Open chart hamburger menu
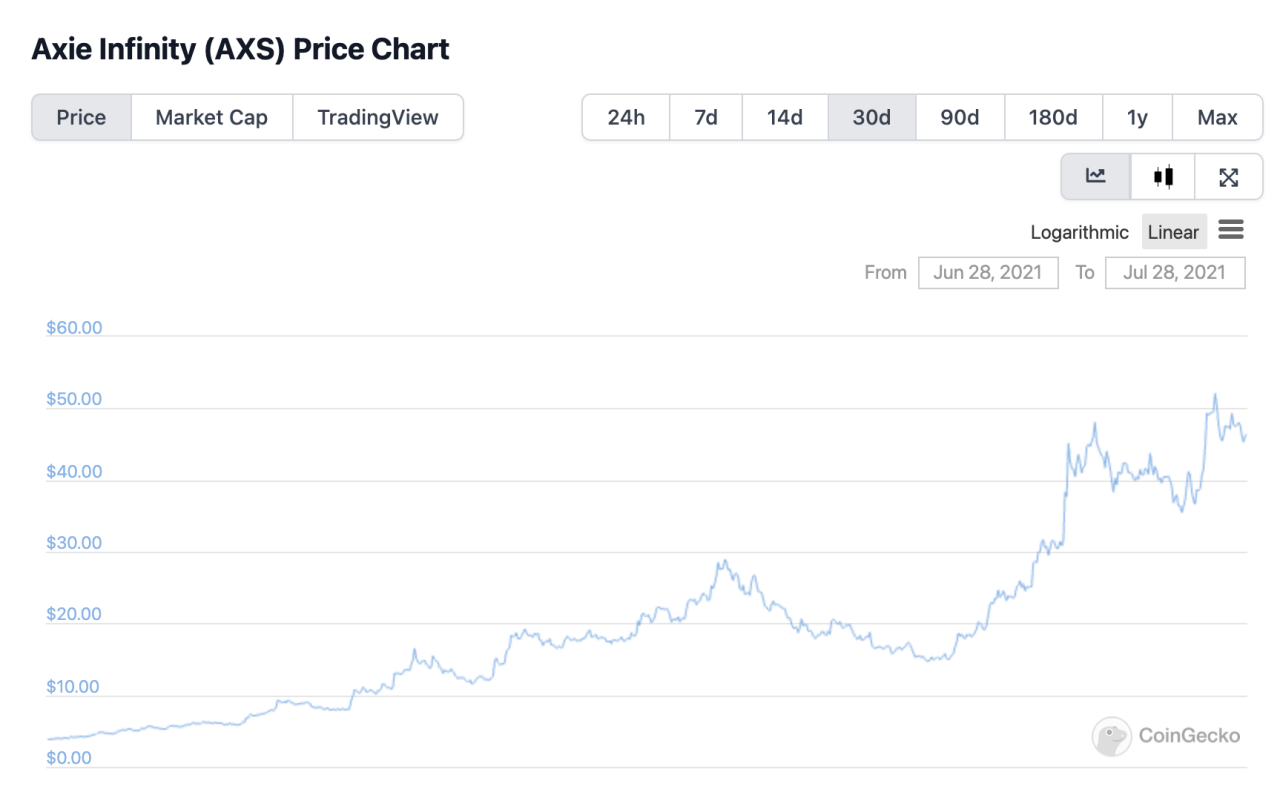Screen dimensions: 1280x795 tap(1231, 231)
